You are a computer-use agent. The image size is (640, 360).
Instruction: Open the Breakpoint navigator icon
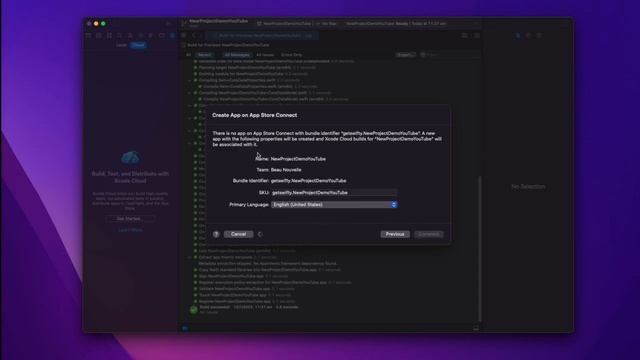coord(162,36)
